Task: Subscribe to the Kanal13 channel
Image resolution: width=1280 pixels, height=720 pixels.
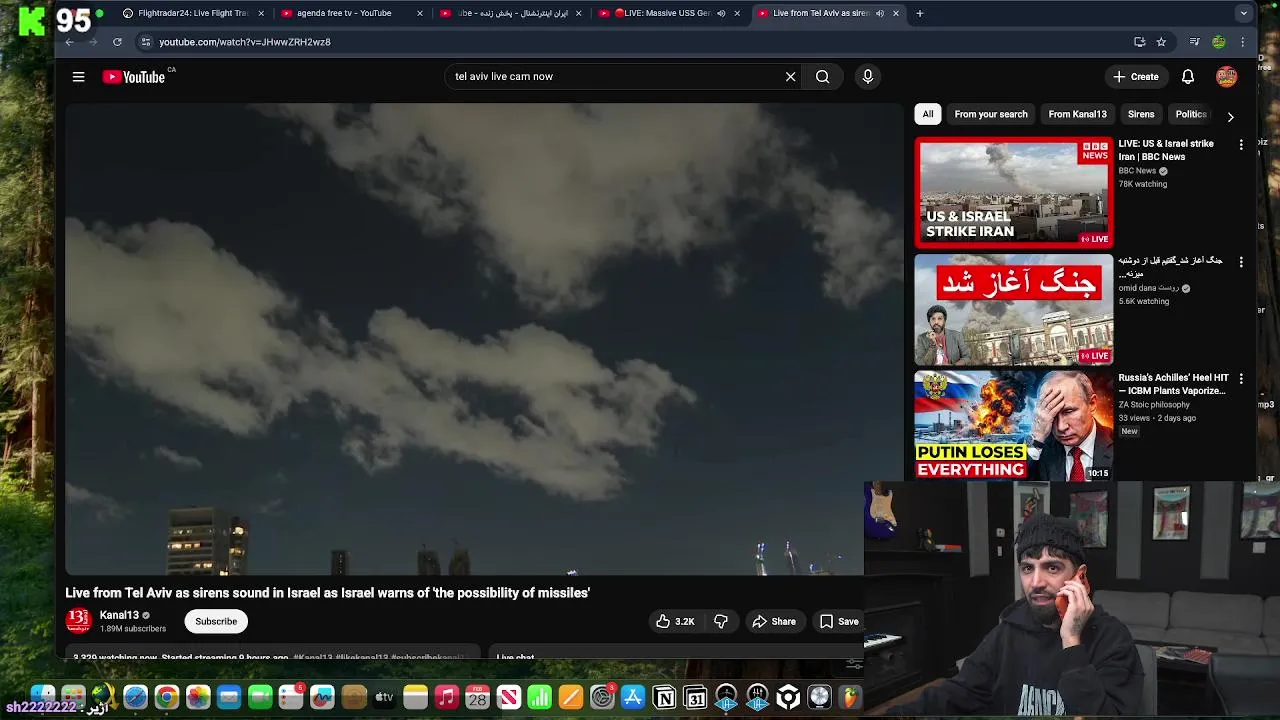Action: pos(216,621)
